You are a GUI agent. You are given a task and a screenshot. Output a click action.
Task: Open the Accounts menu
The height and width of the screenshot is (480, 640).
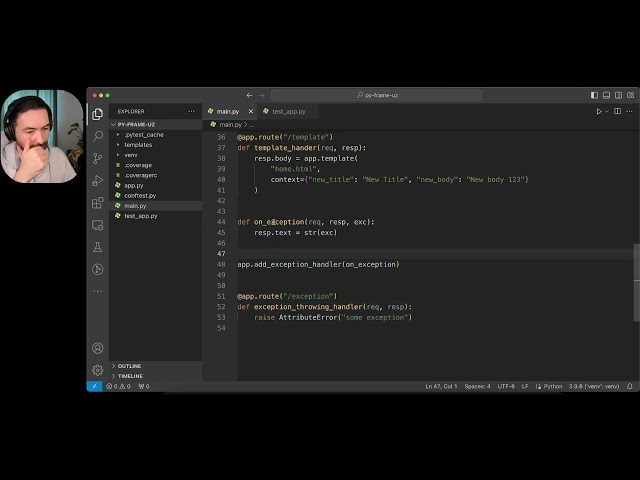(x=98, y=348)
